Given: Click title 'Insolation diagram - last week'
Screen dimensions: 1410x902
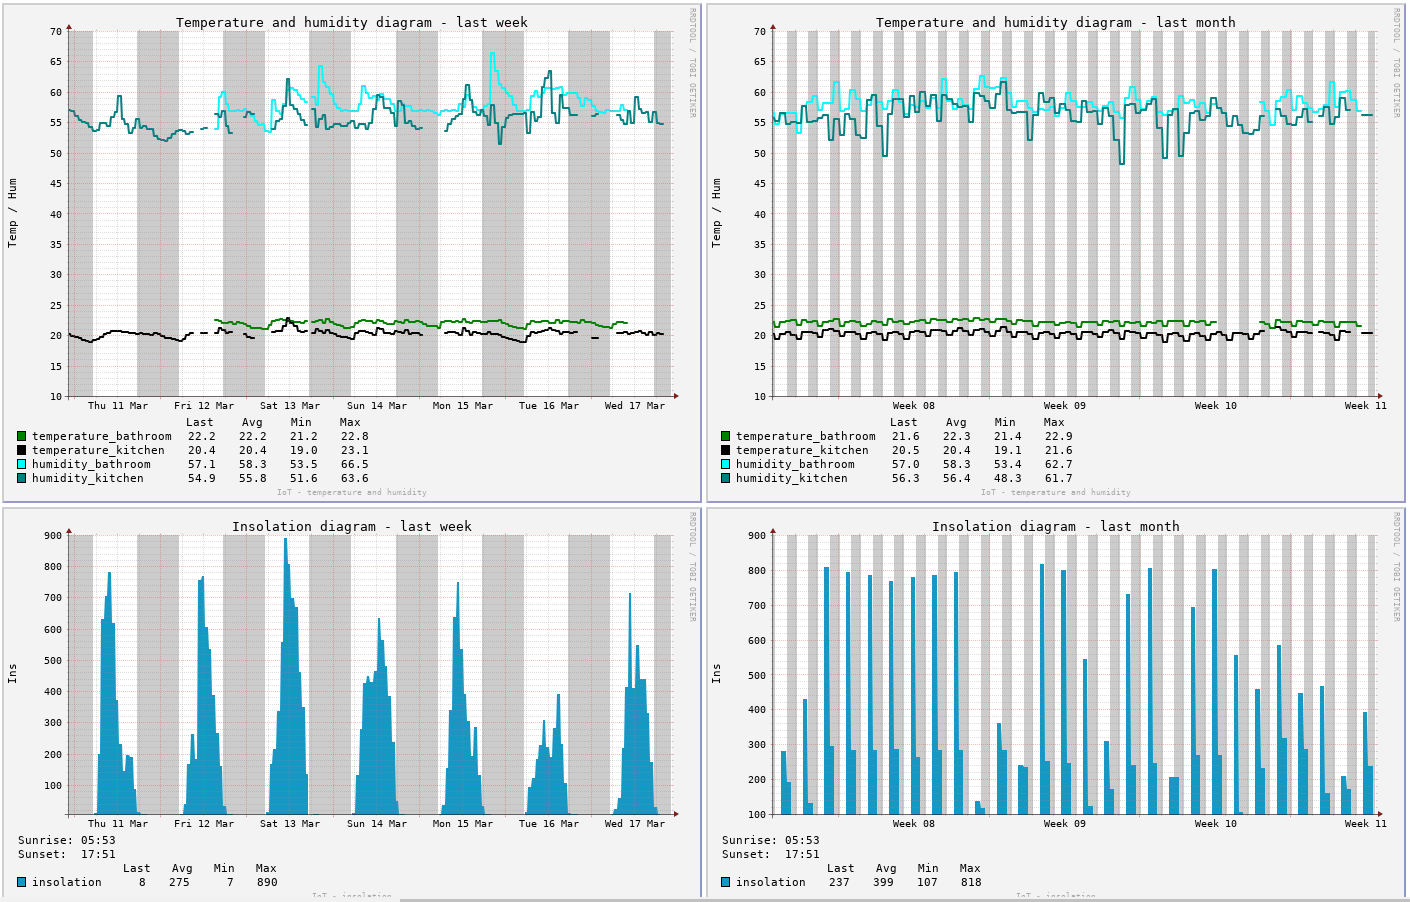Looking at the screenshot, I should 352,526.
